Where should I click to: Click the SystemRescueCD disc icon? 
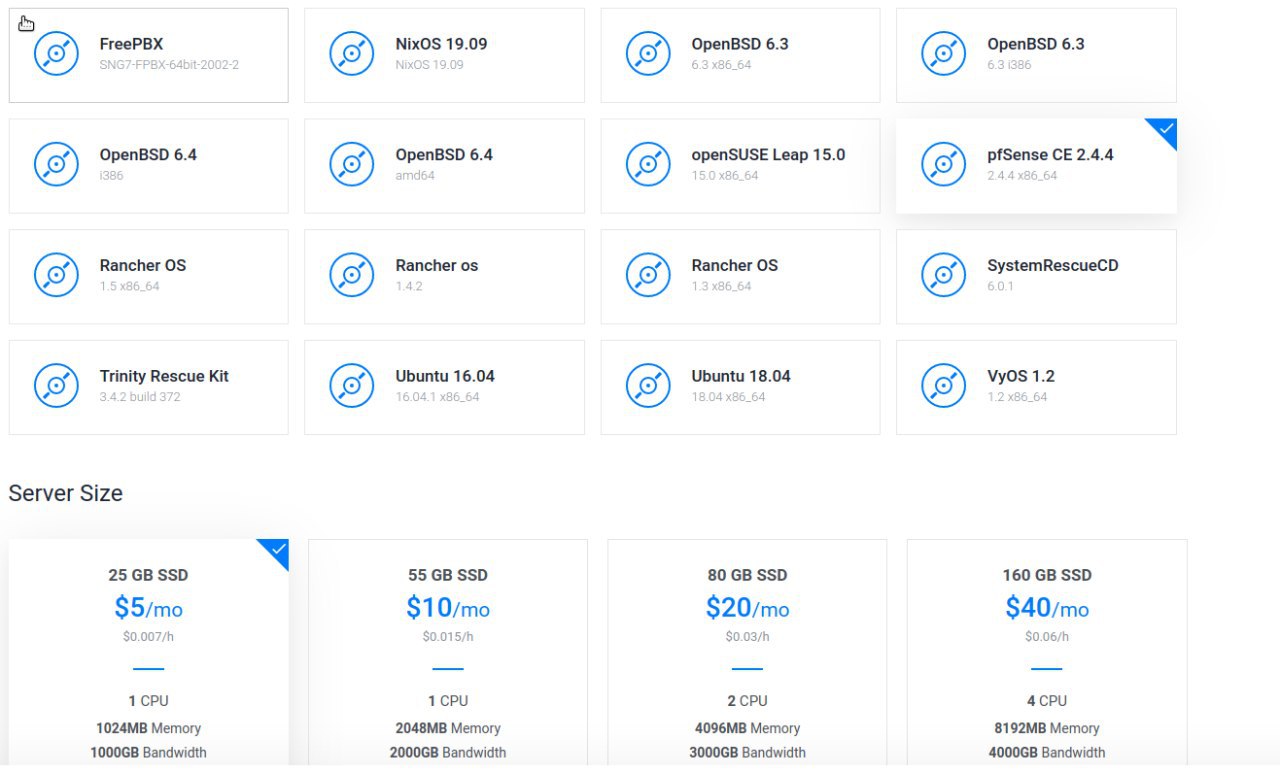coord(944,276)
